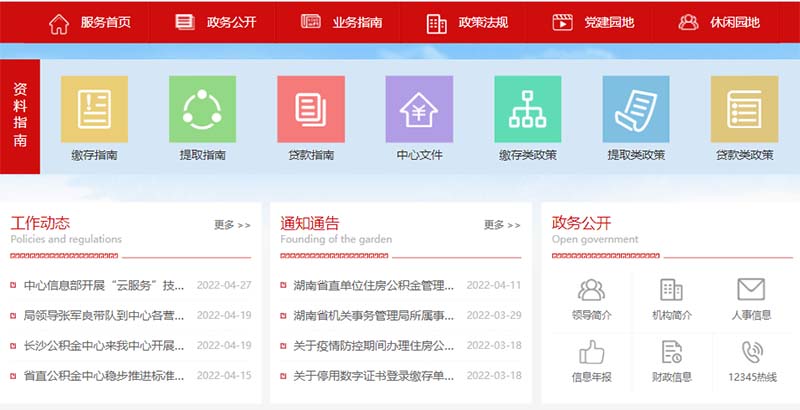Screen dimensions: 800x410
Task: Open notice 关于疫情防控期间办理住房公...
Action: 373,345
